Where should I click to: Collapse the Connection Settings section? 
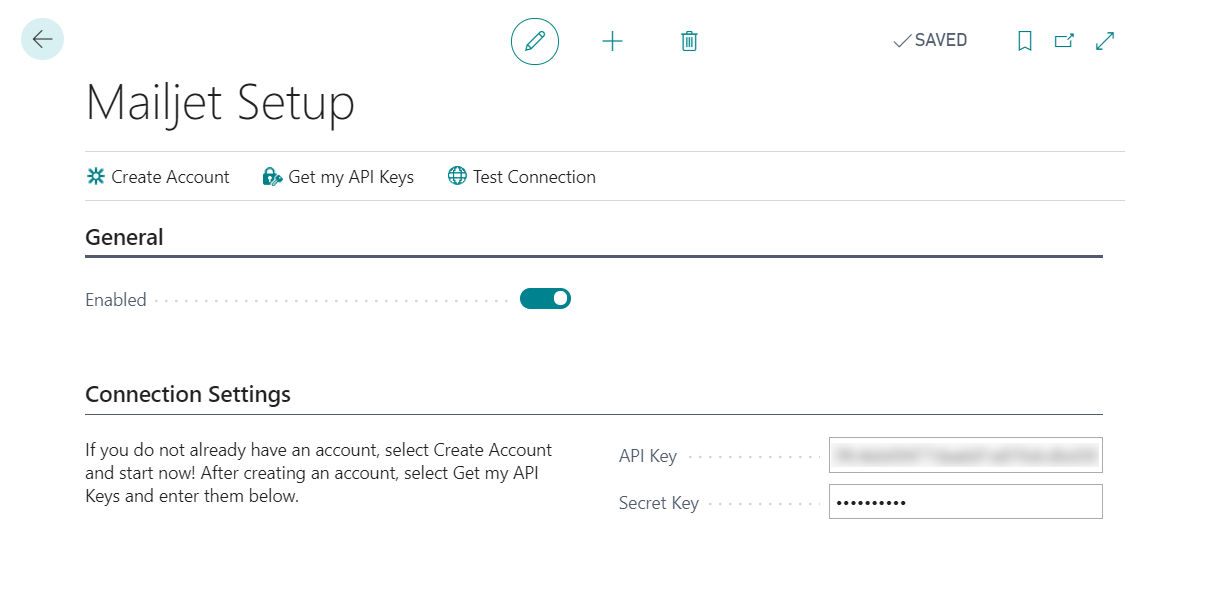188,394
